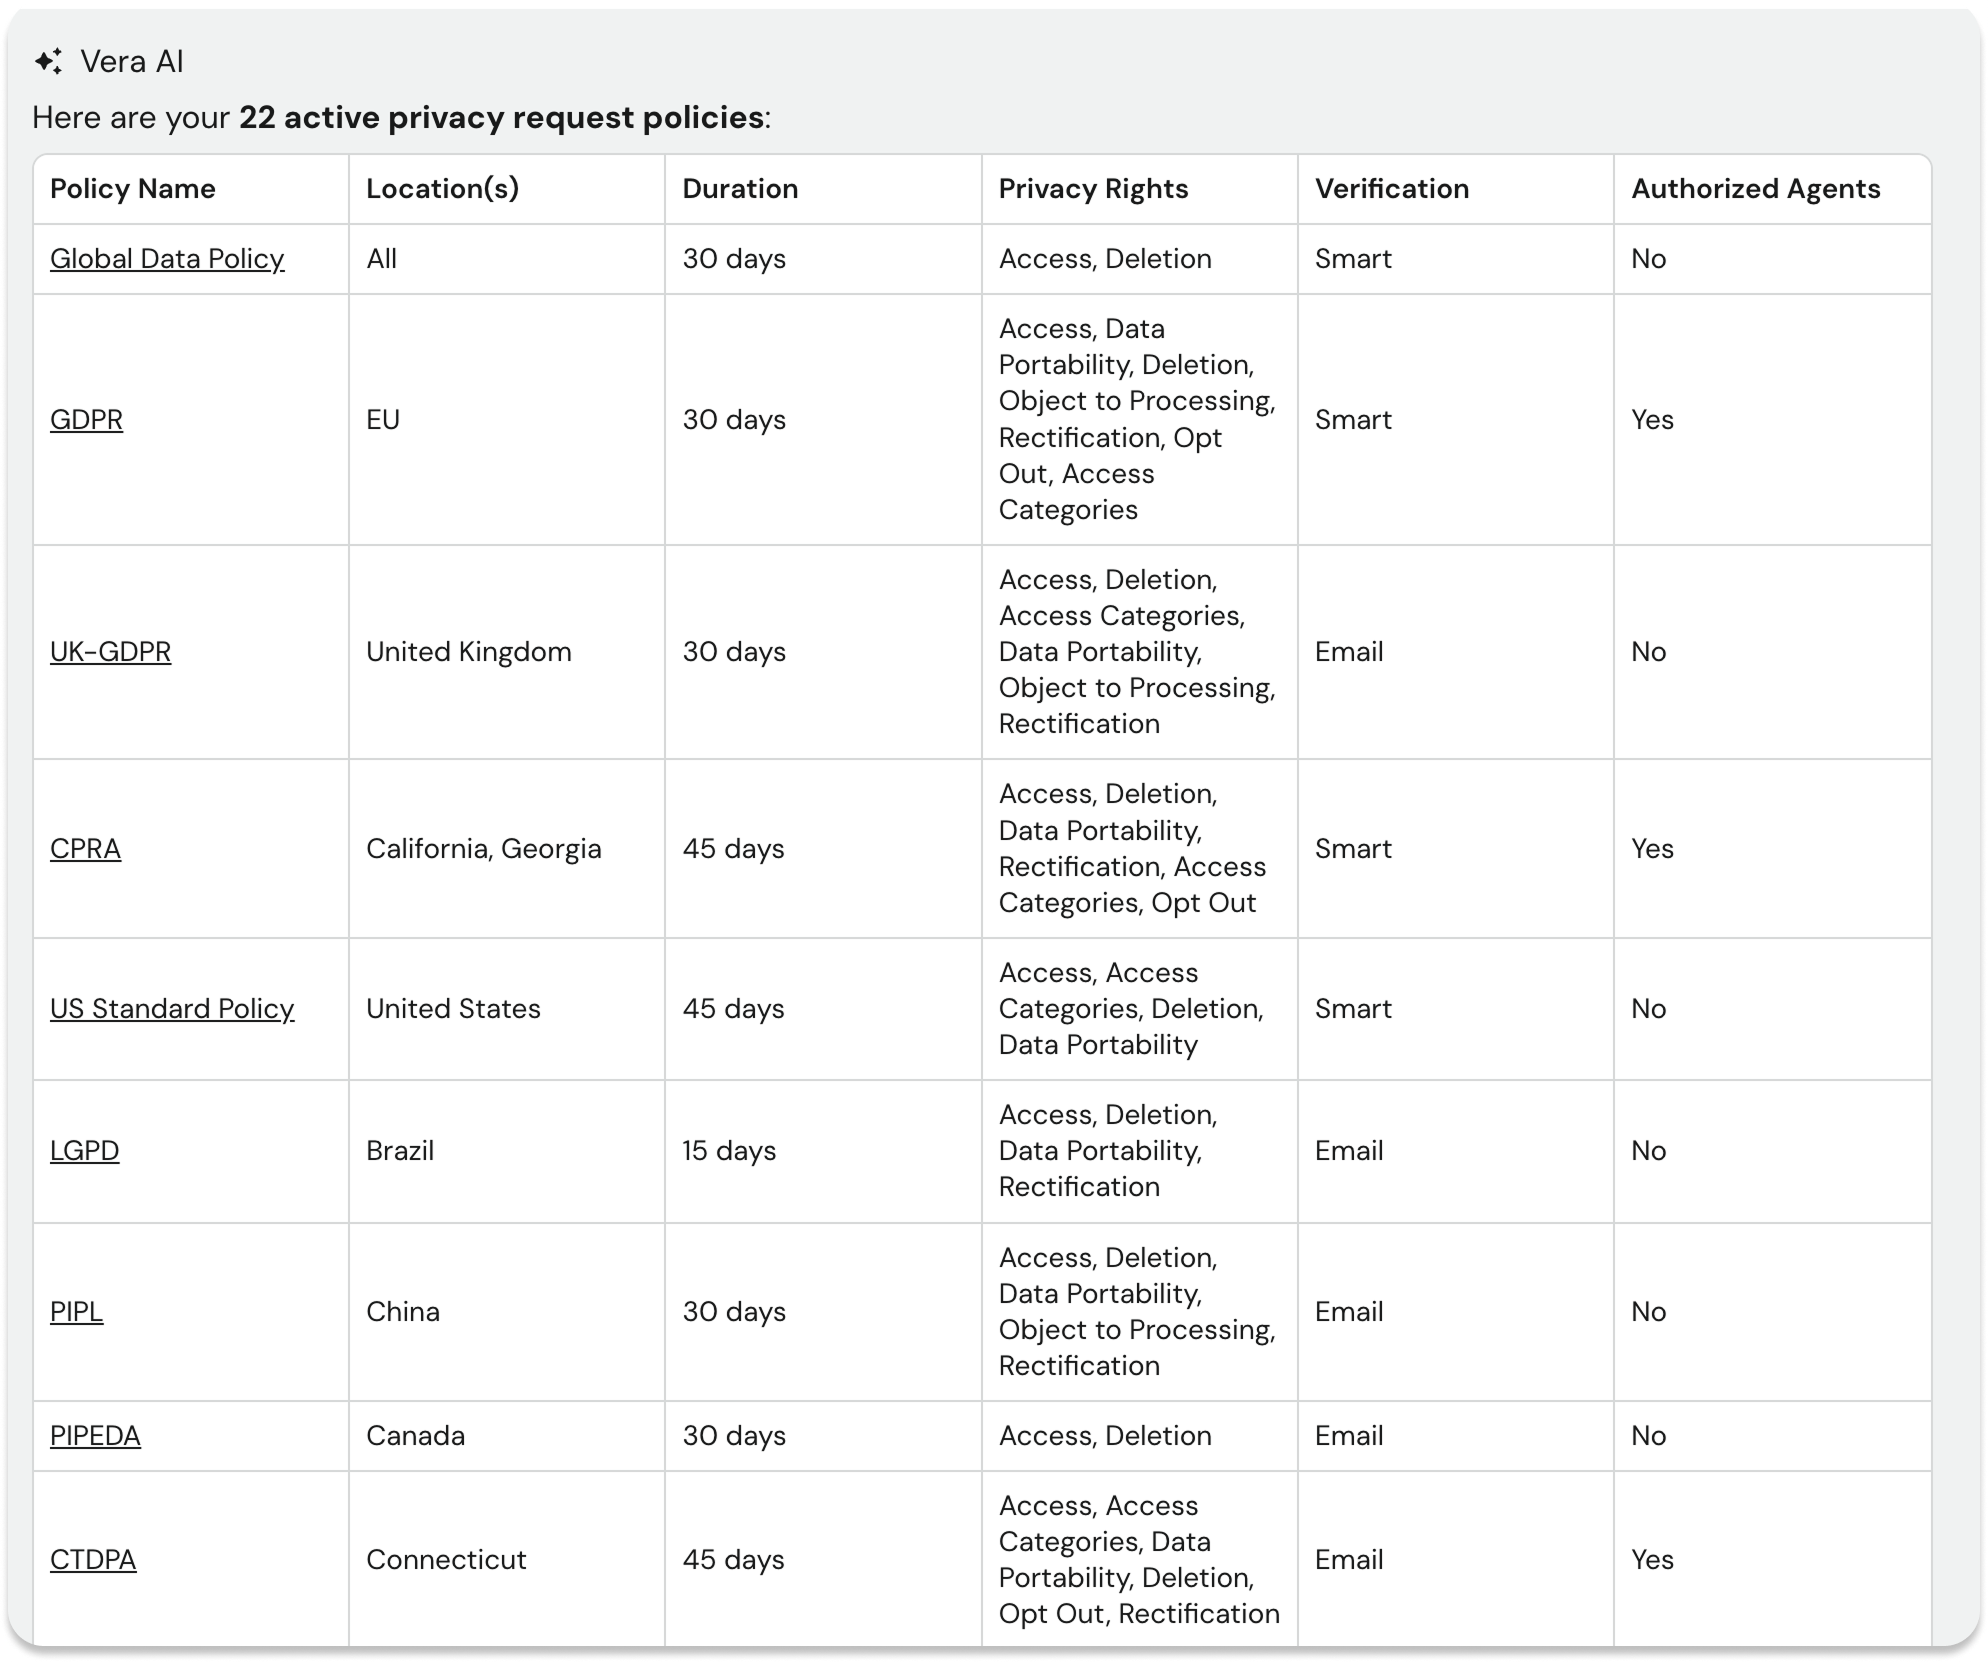Screen dimensions: 1988x1662
Task: Click the CPRA policy link
Action: coord(85,849)
